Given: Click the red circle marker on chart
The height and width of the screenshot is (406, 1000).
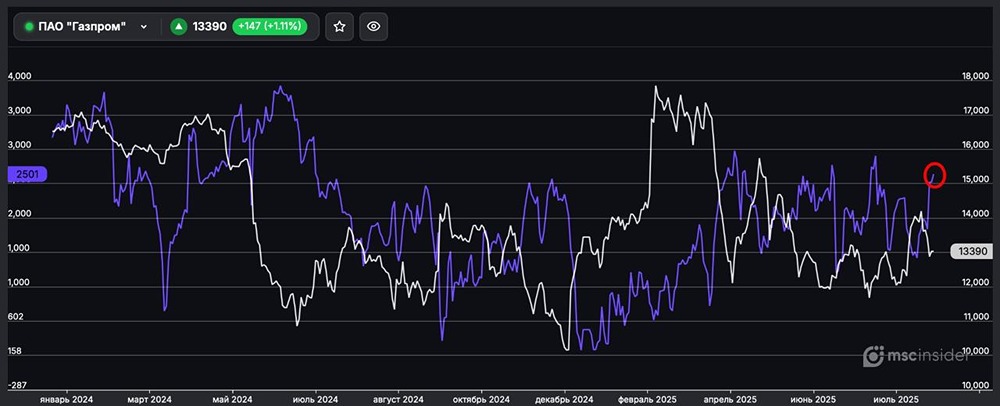Looking at the screenshot, I should tap(935, 175).
